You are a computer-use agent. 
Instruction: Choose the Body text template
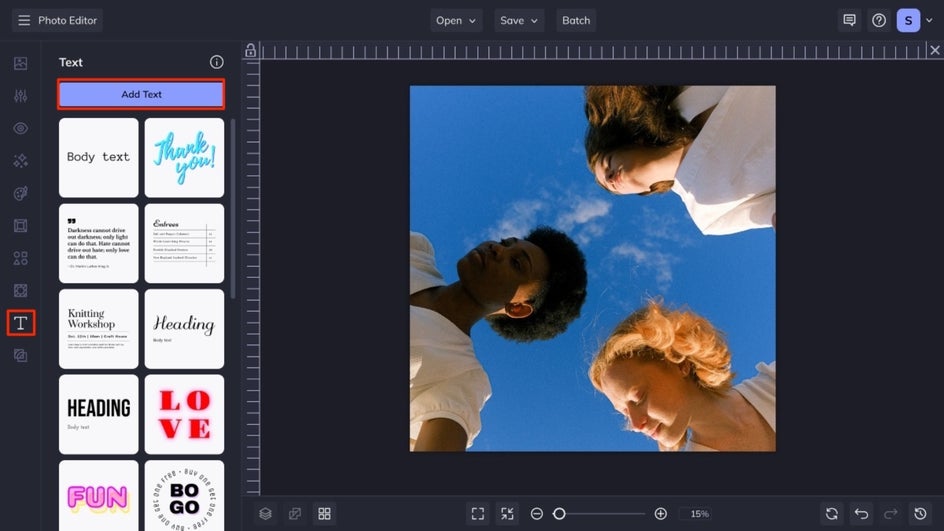click(99, 158)
